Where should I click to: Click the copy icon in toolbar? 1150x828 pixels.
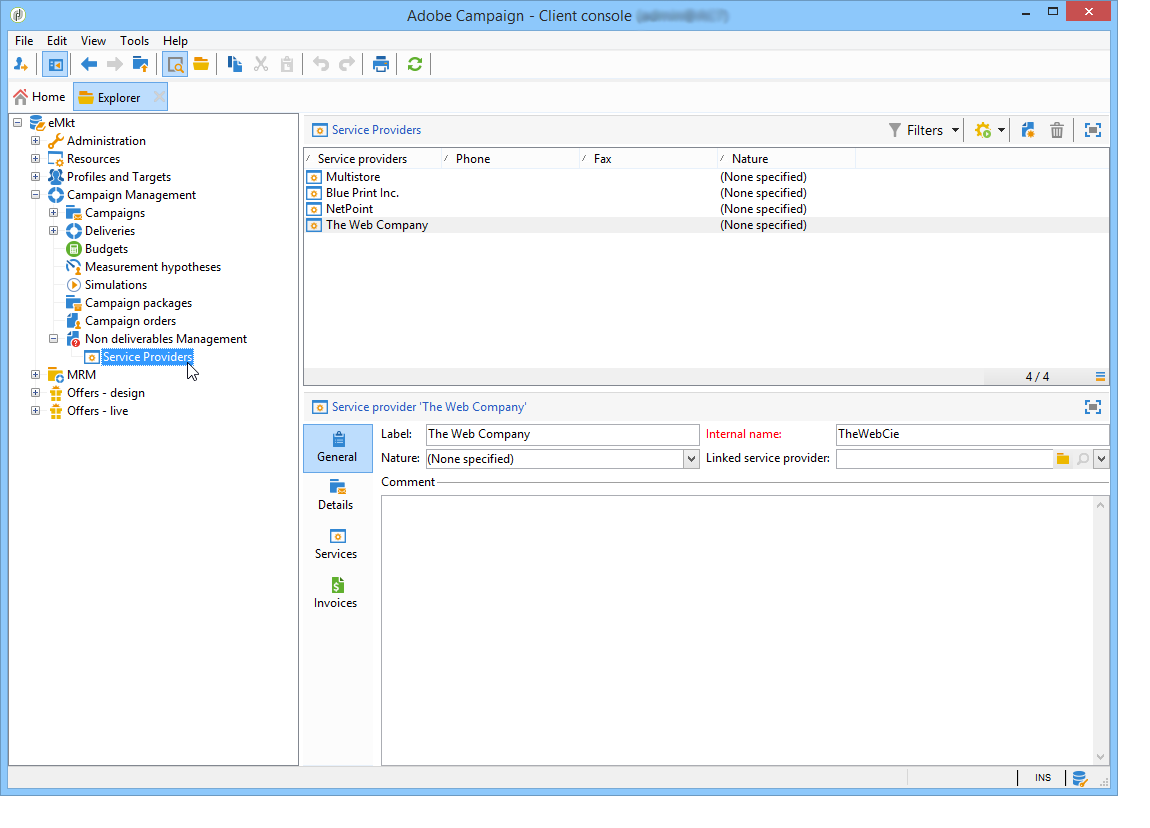click(235, 65)
